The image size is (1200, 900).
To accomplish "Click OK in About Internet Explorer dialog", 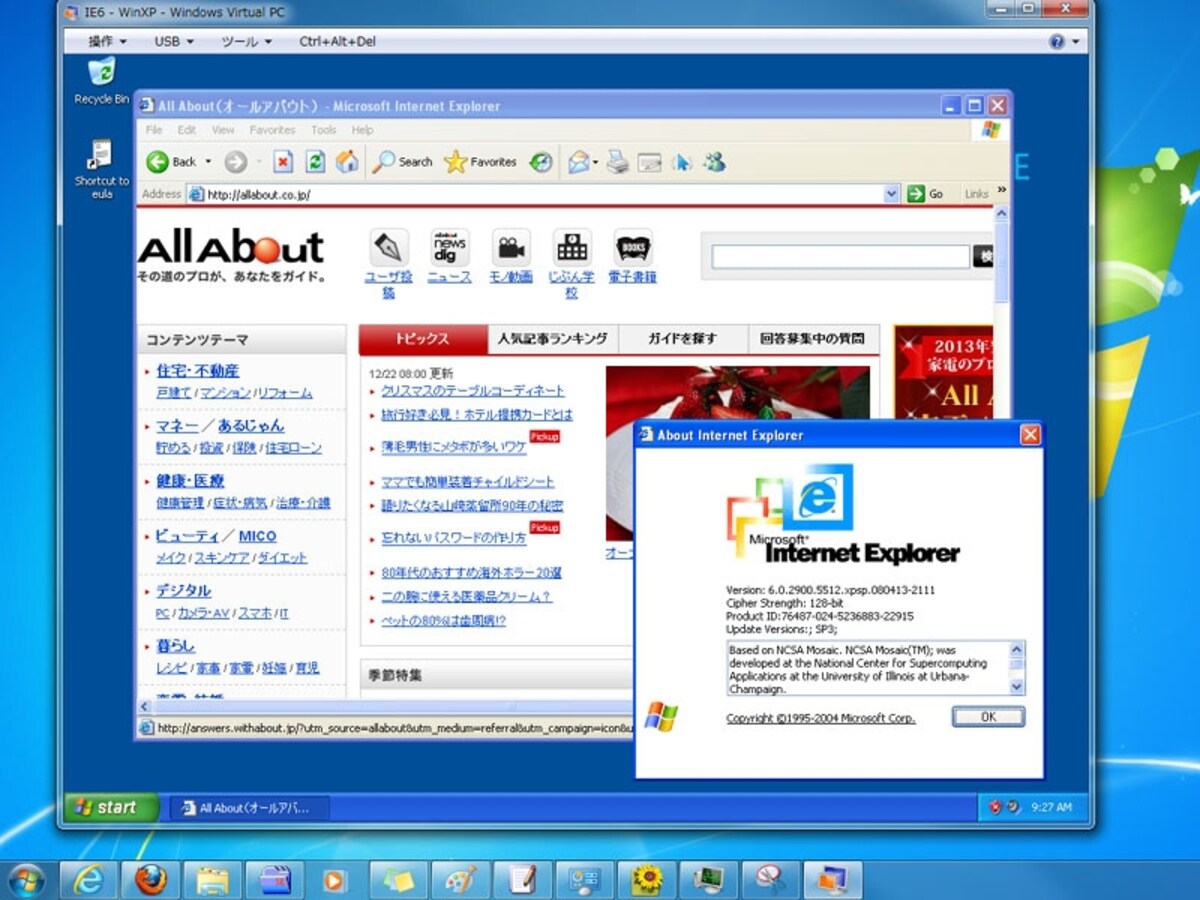I will pyautogui.click(x=988, y=717).
